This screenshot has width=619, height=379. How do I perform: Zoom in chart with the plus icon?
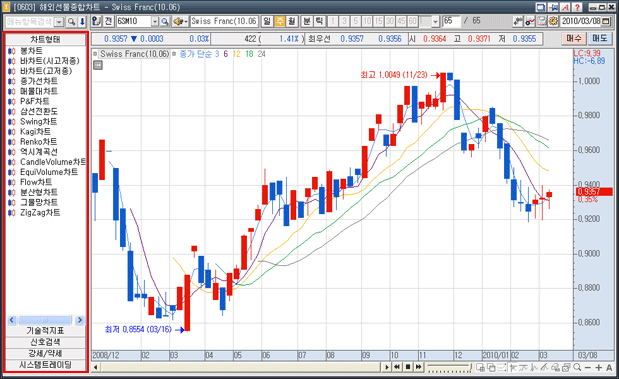pos(598,368)
